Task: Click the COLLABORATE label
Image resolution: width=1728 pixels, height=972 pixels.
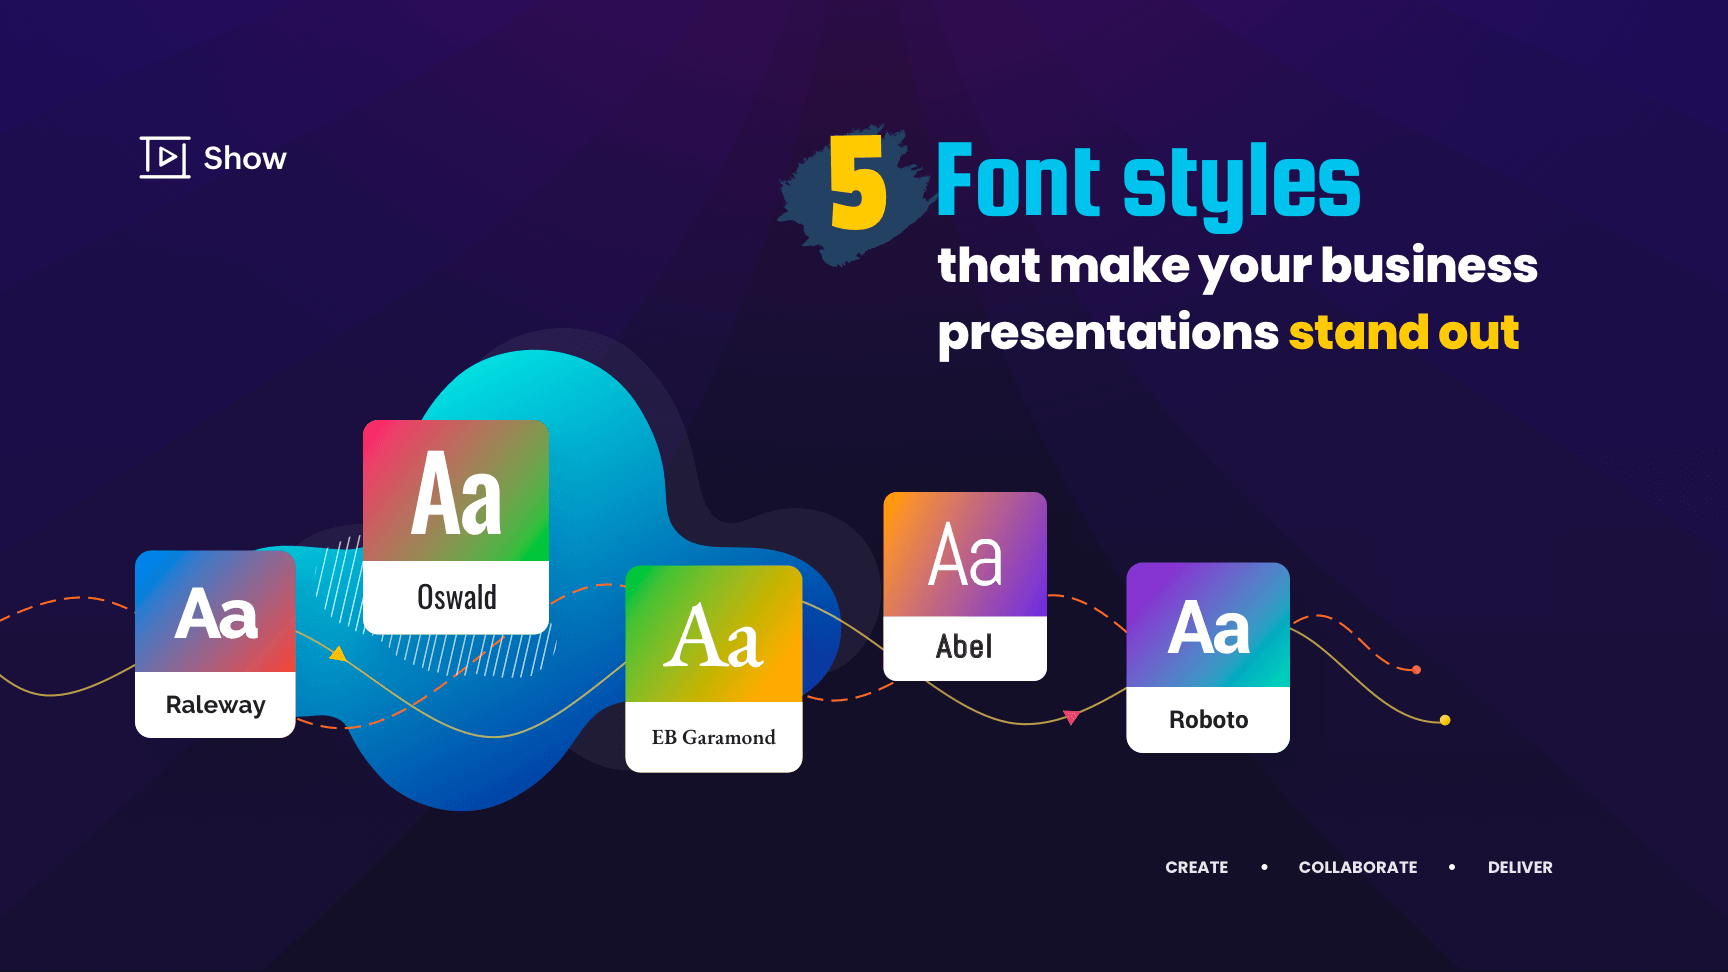Action: [1357, 867]
